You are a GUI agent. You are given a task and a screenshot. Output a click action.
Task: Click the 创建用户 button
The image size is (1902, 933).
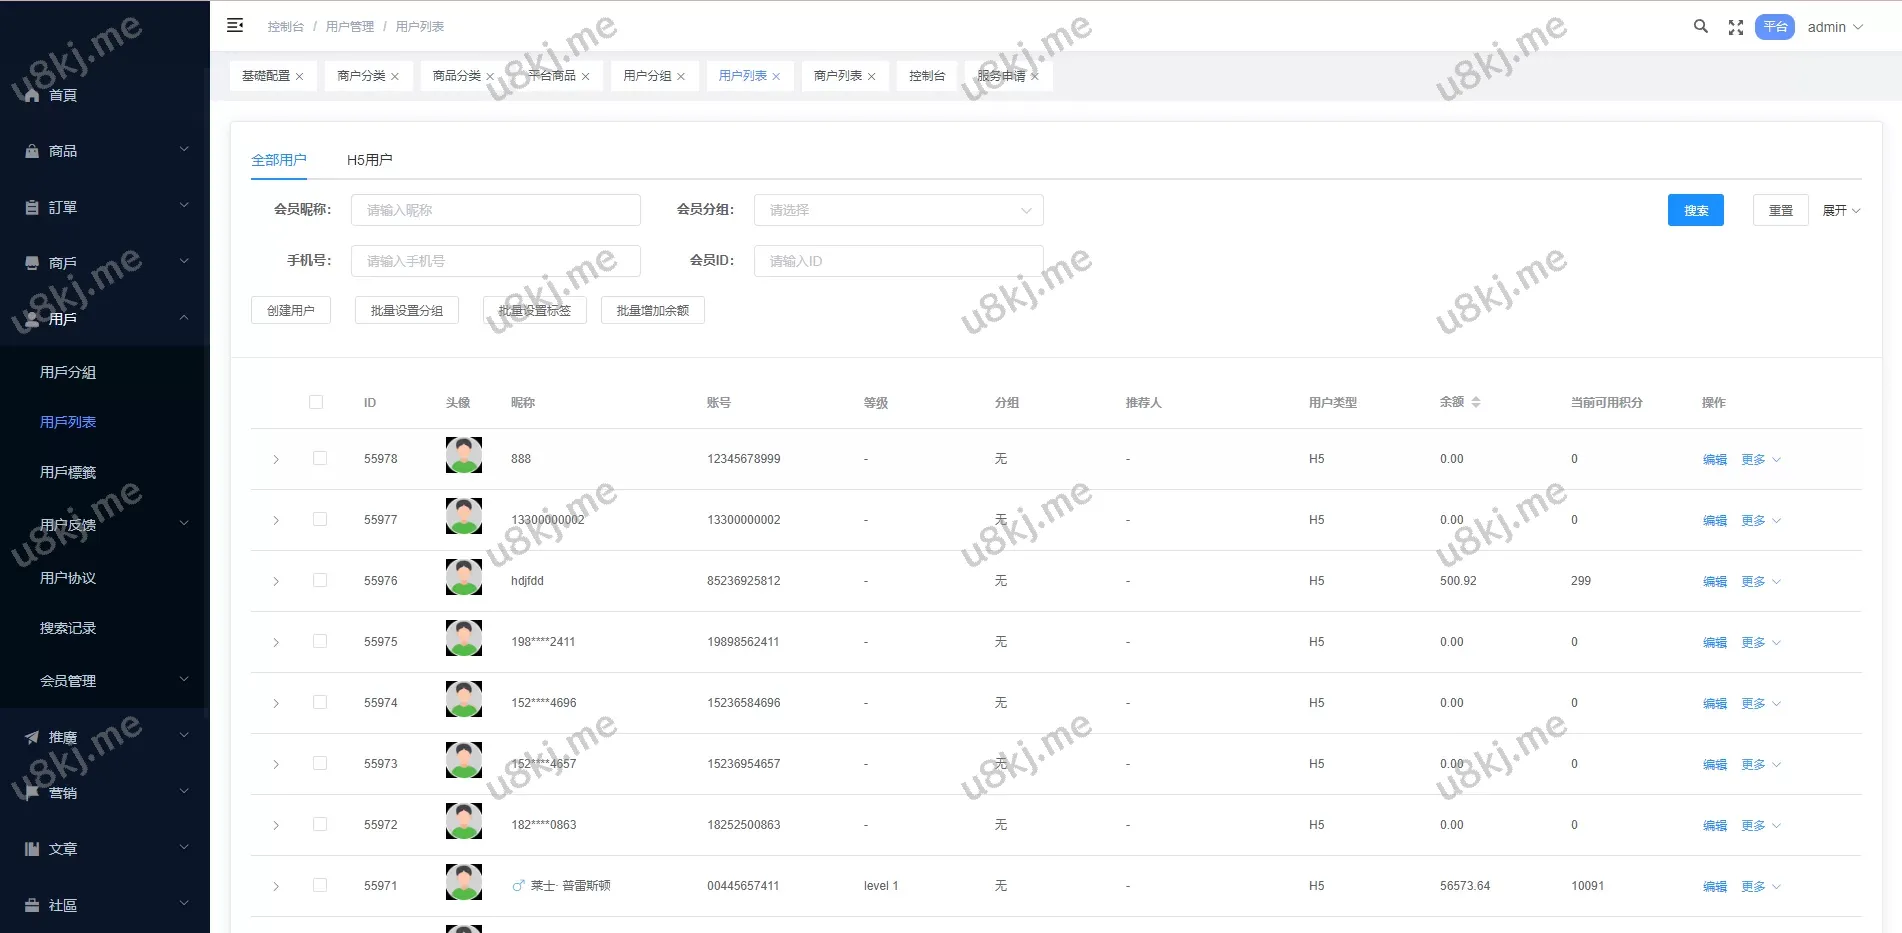pos(290,311)
